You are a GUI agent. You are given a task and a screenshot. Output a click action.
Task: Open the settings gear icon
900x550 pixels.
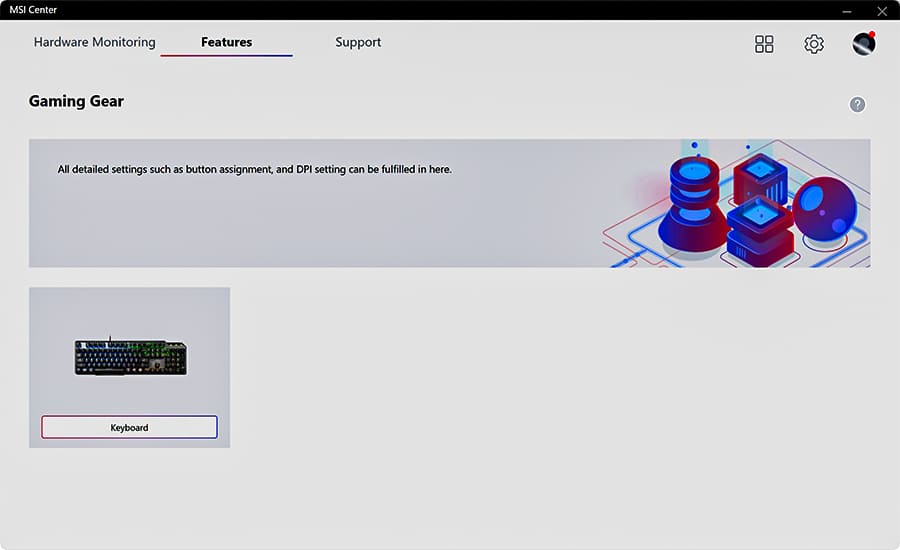[814, 44]
